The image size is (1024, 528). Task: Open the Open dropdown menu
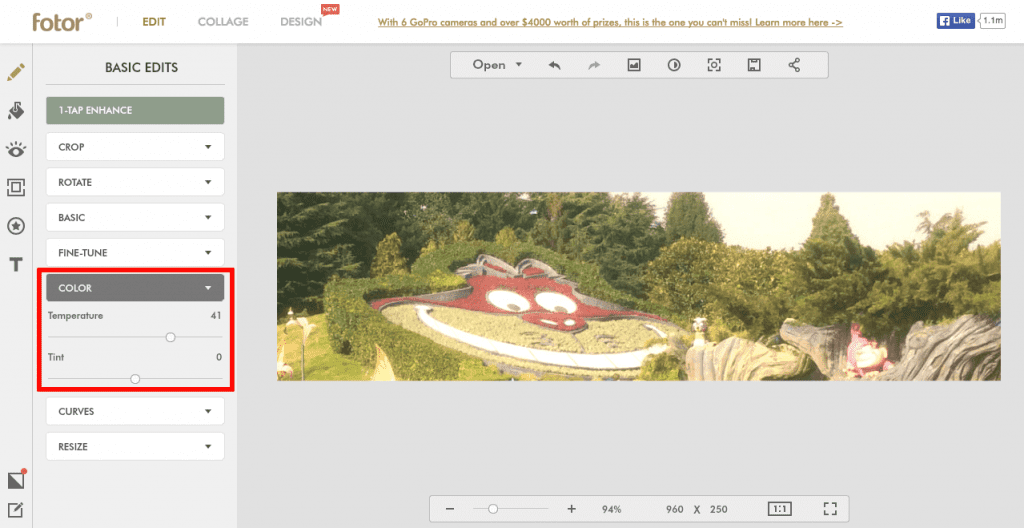[498, 65]
